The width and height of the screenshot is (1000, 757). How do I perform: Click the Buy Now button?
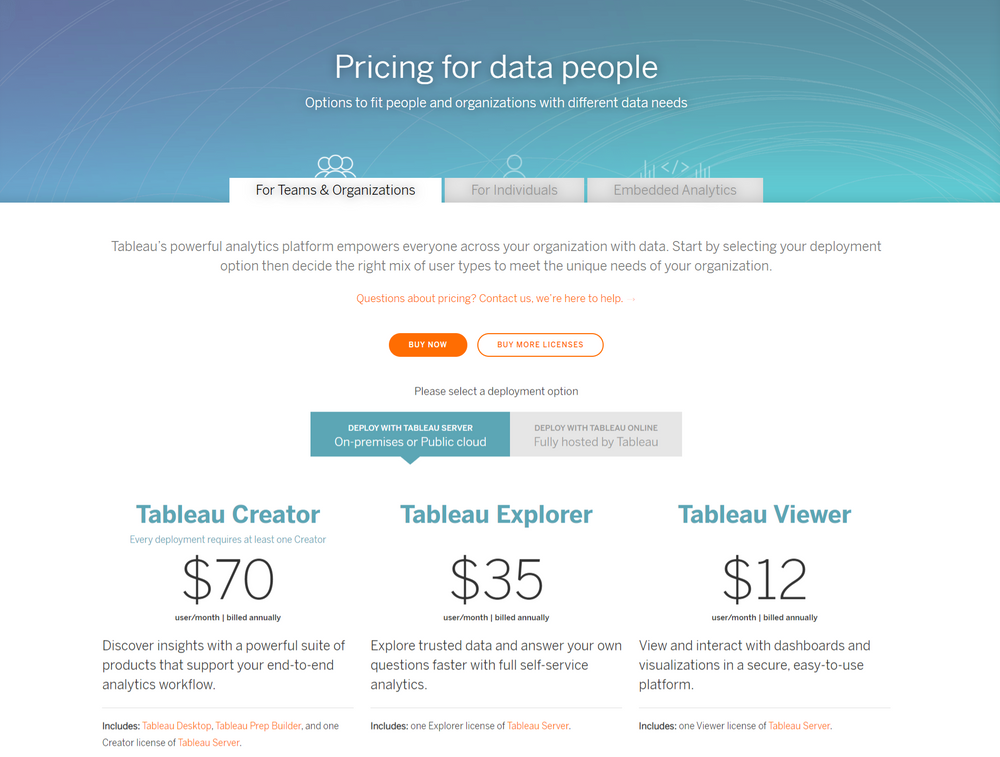(x=428, y=344)
